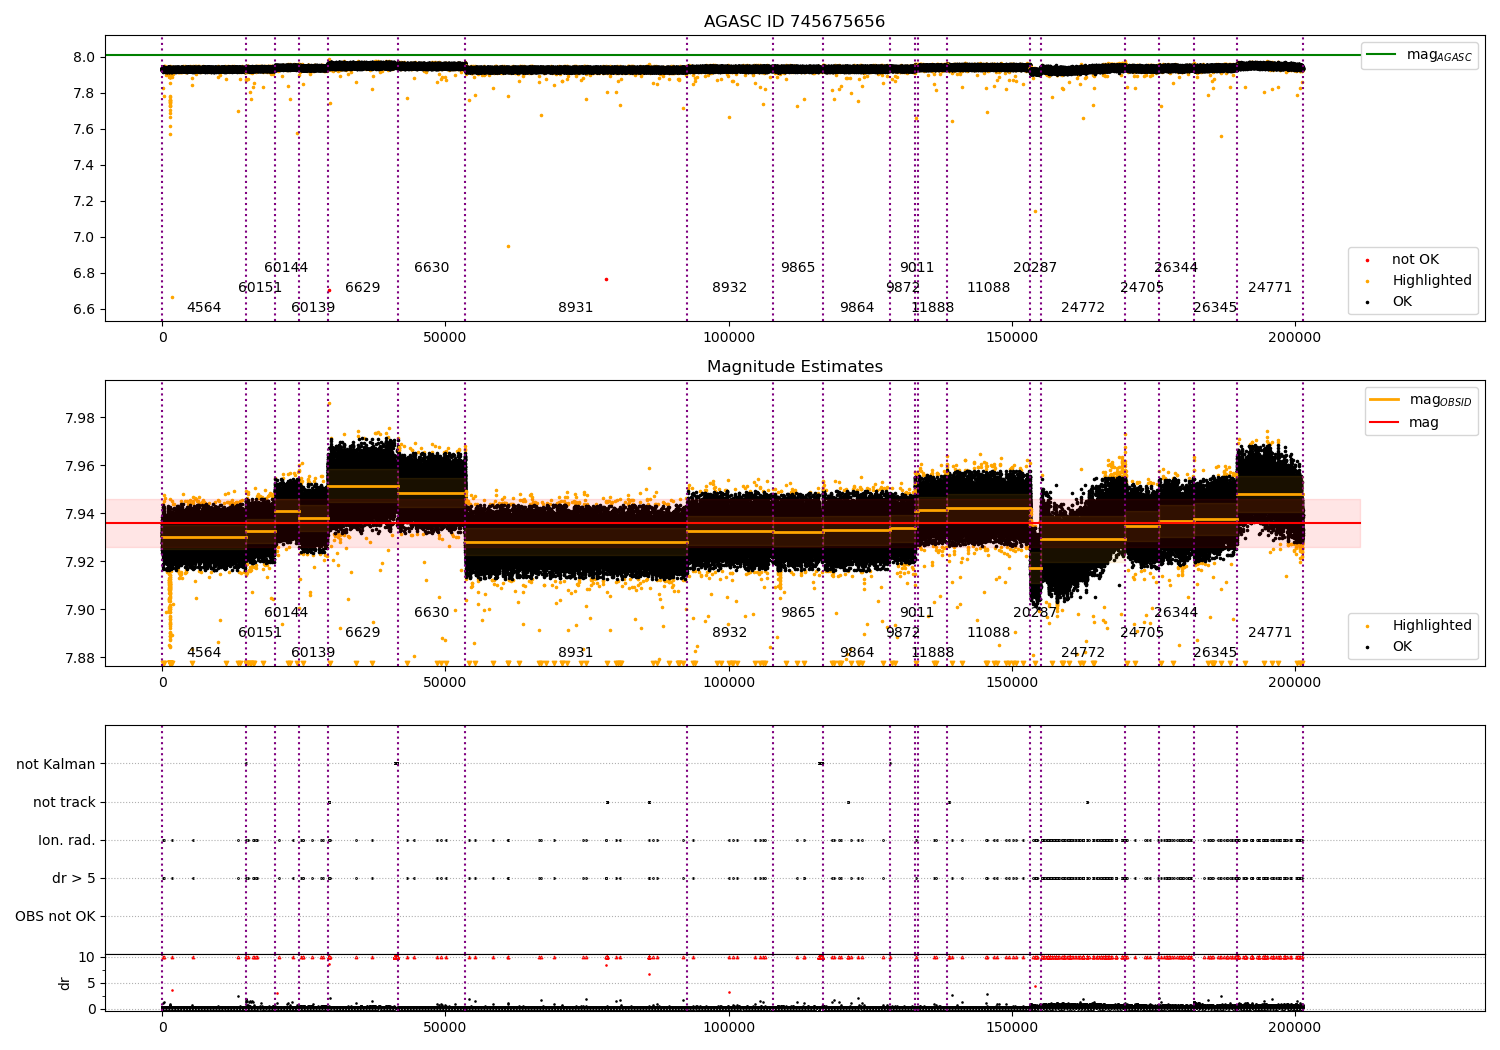Click OBSID label 26344 in Magnitude Estimates plot

[x=1176, y=613]
